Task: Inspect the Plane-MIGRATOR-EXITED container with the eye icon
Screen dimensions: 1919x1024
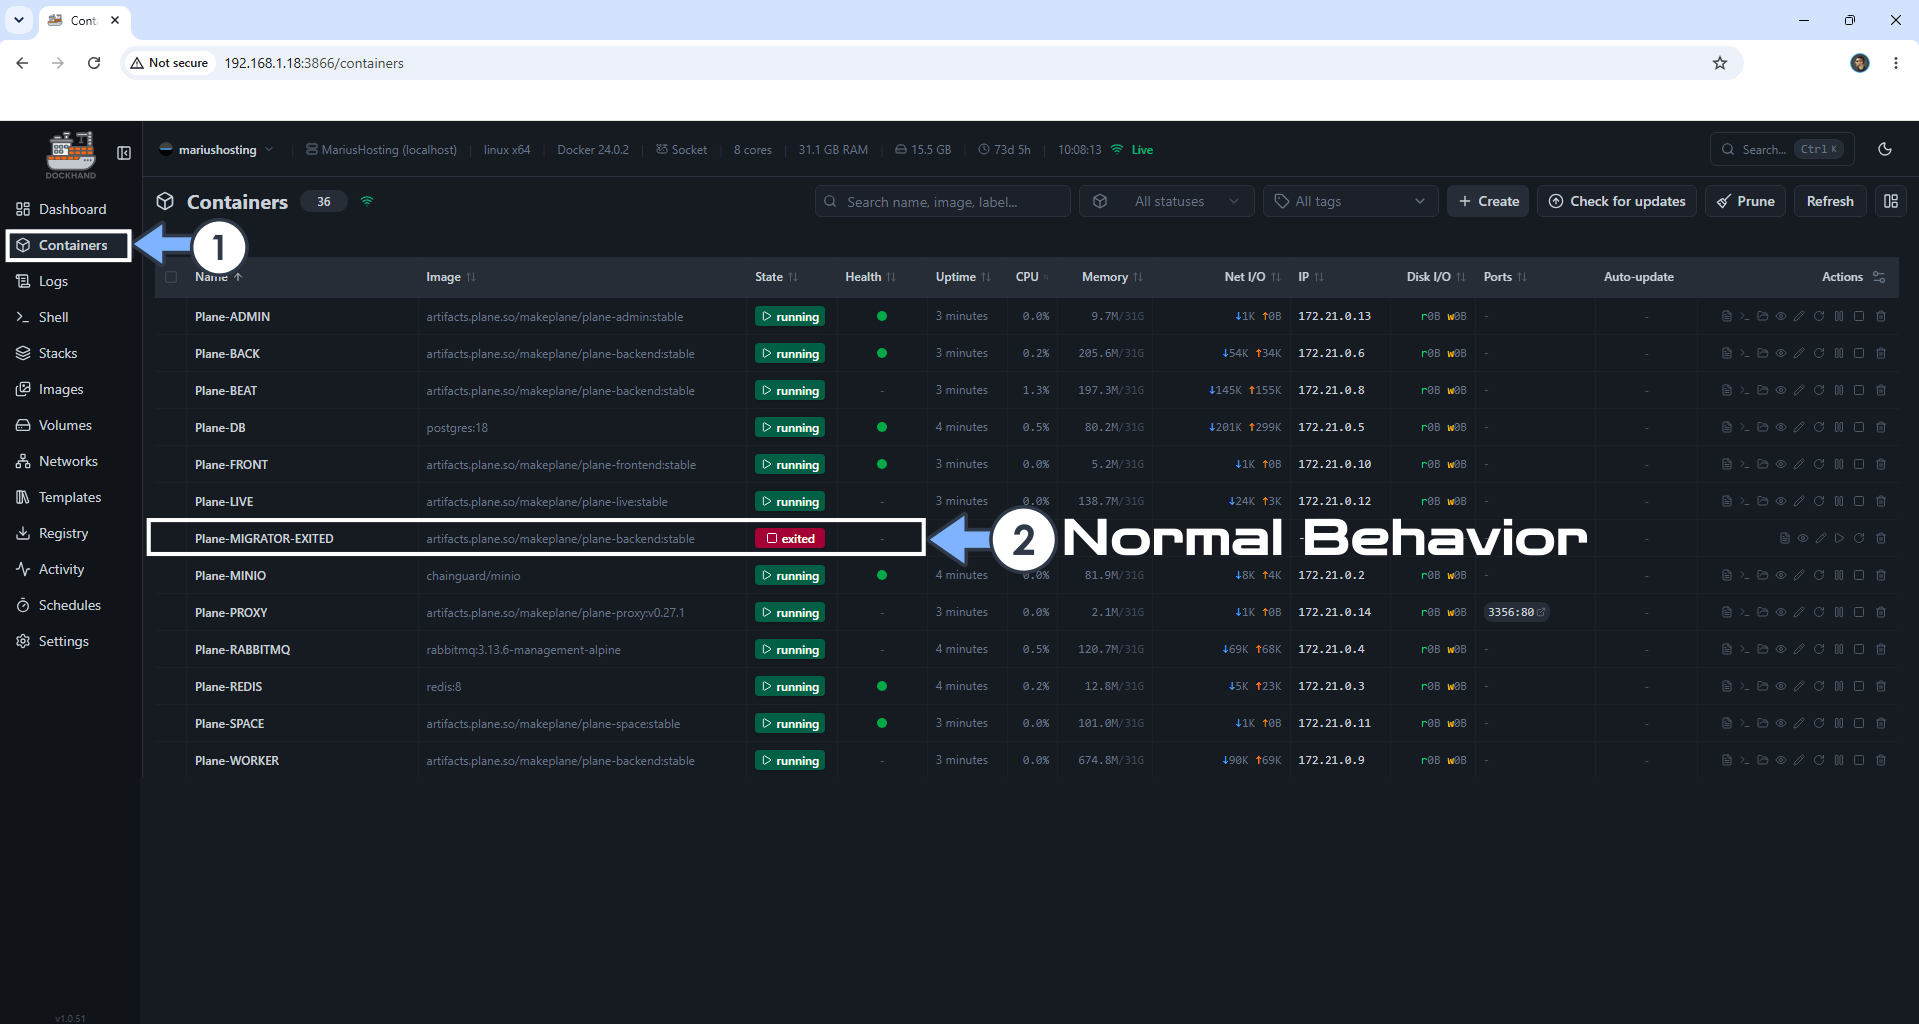Action: (x=1803, y=538)
